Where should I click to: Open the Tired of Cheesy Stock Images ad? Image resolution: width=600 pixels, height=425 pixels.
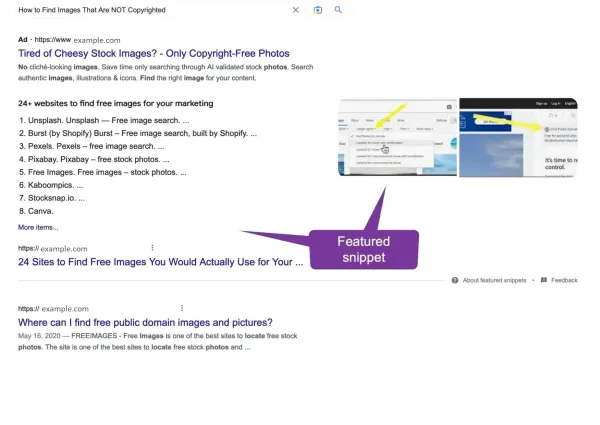point(154,53)
